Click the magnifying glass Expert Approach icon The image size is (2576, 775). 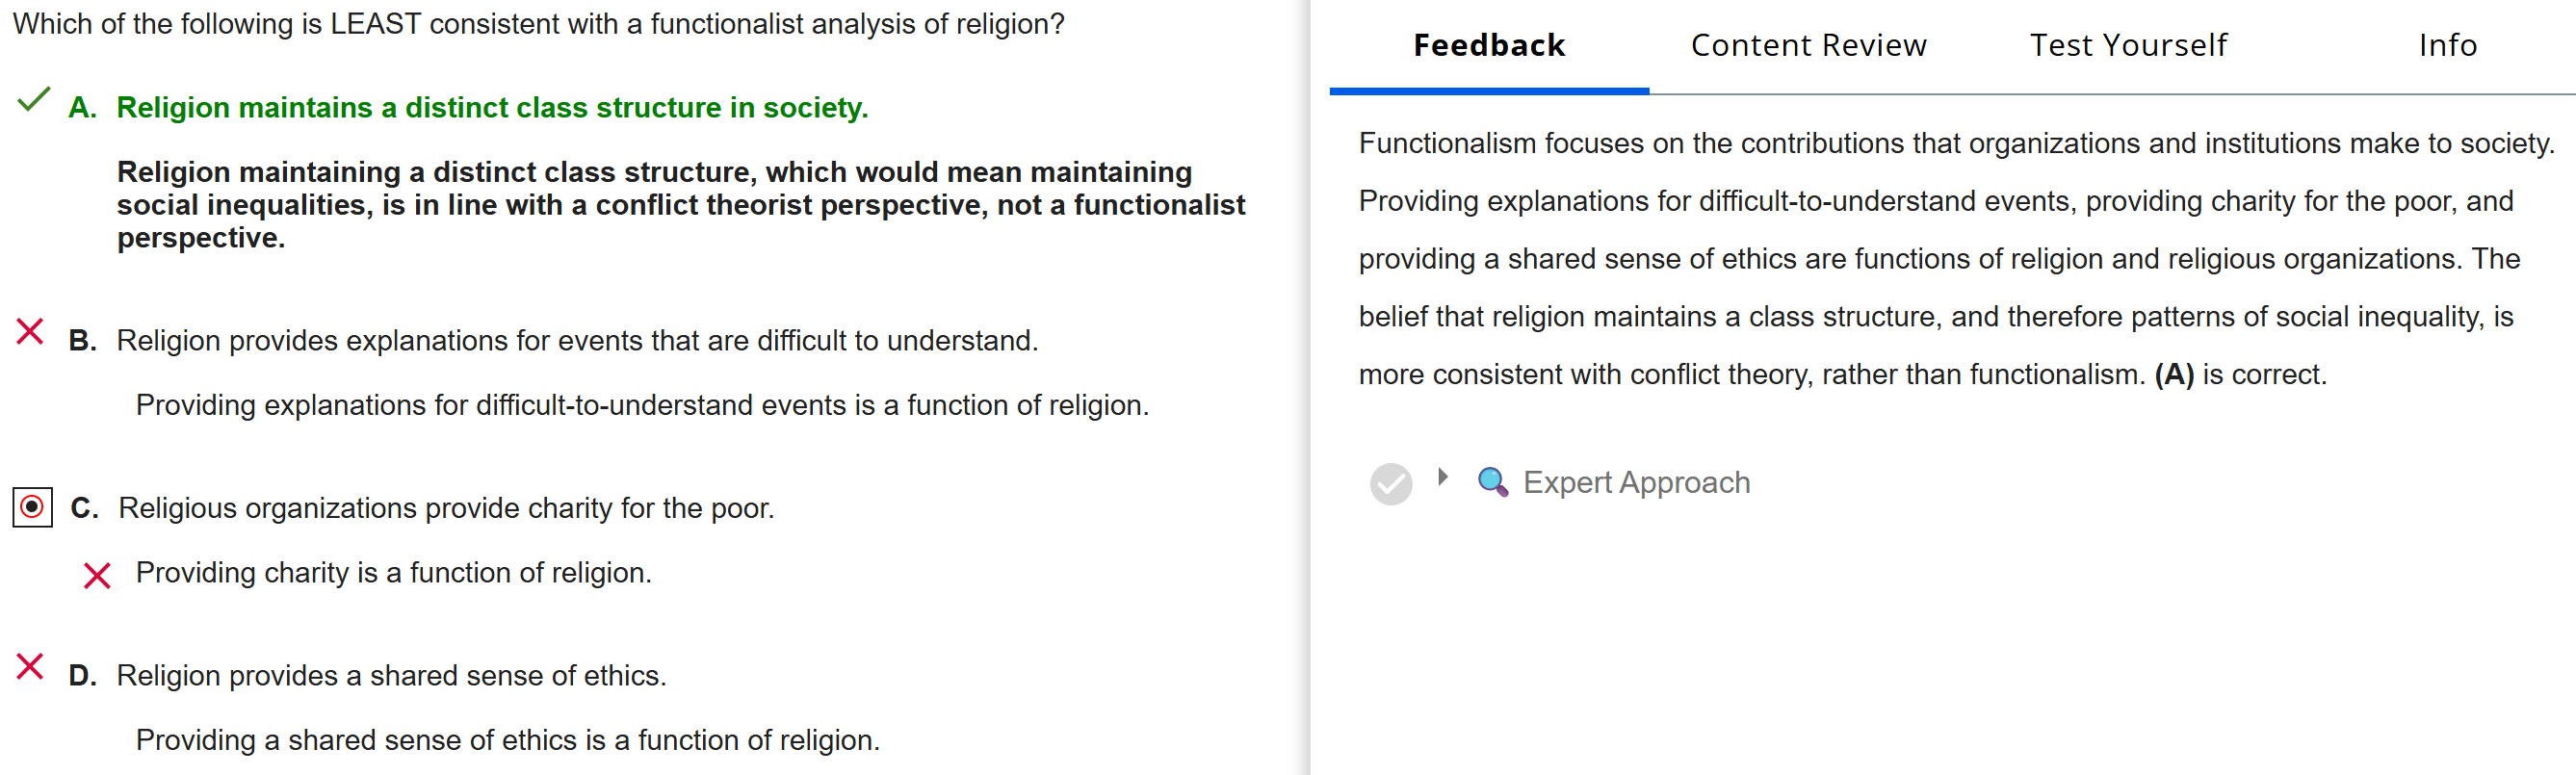[x=1492, y=482]
